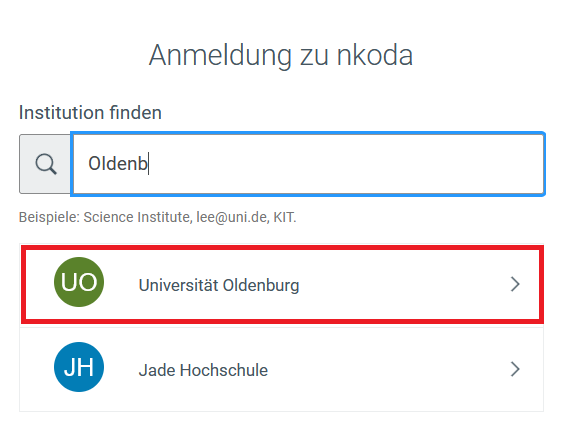Click the Science Institute example text
563x431 pixels.
(x=138, y=217)
